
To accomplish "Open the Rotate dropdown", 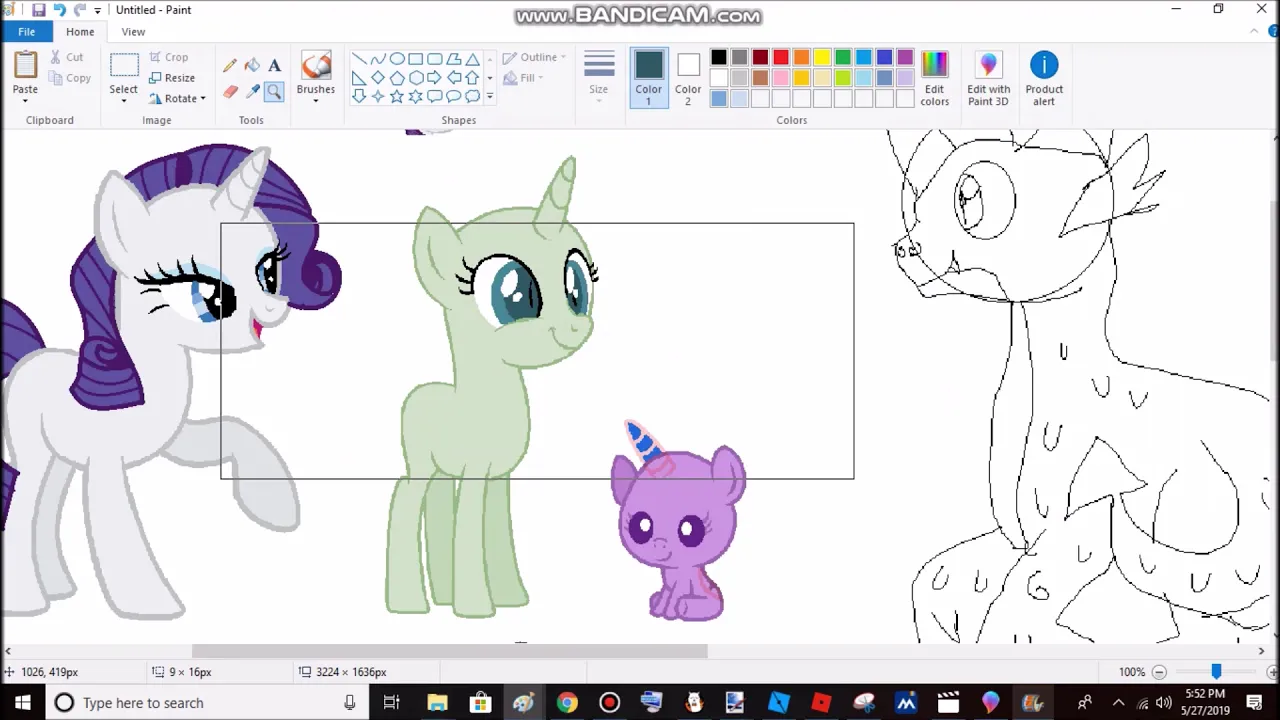I will [178, 98].
